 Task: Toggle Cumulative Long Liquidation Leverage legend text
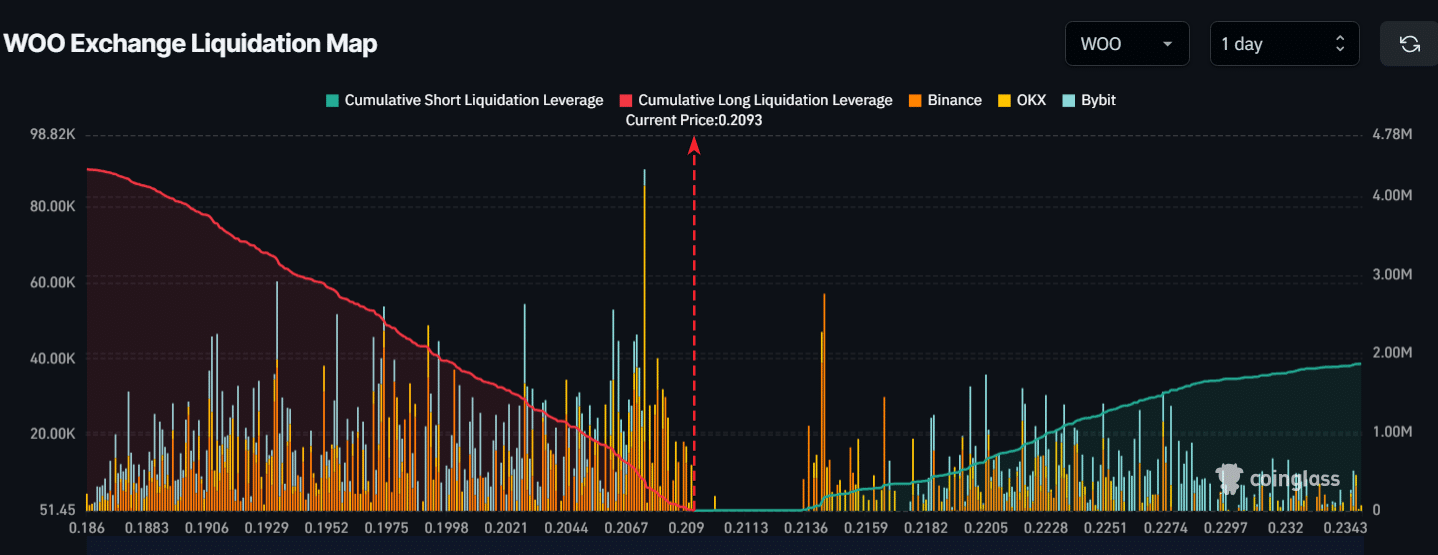pos(765,100)
